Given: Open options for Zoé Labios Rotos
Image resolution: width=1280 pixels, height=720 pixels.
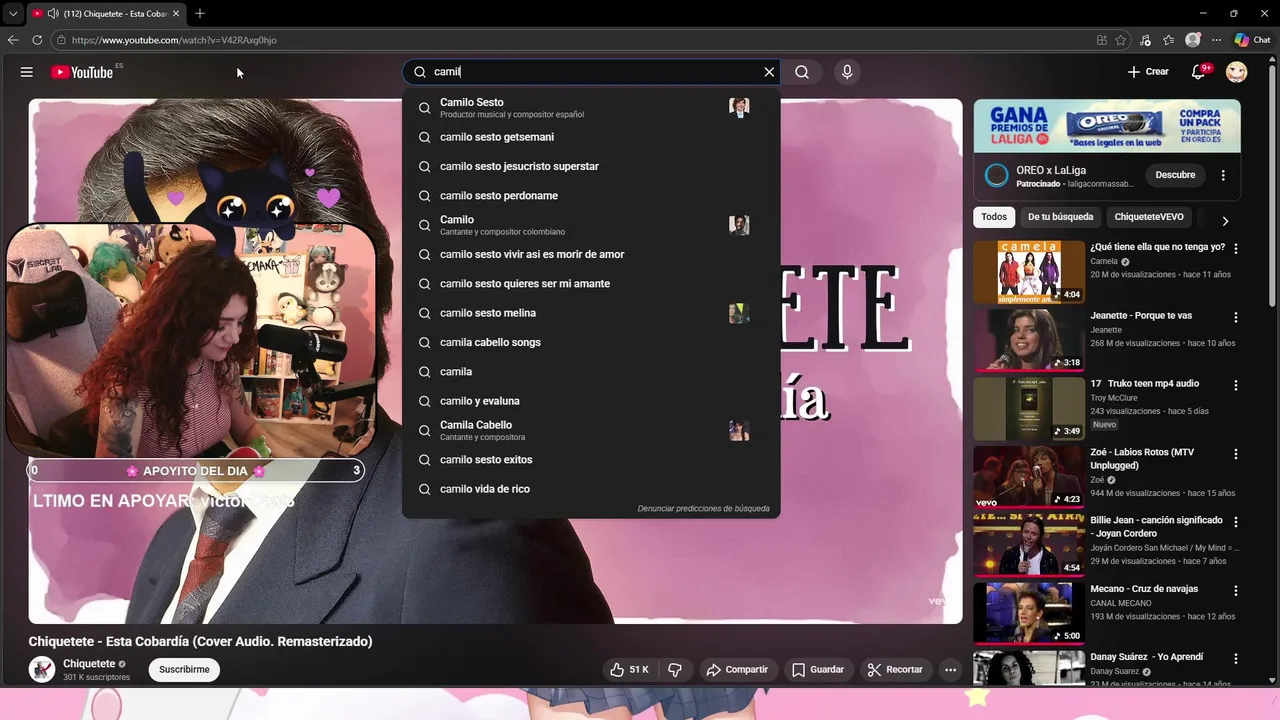Looking at the screenshot, I should click(1236, 454).
